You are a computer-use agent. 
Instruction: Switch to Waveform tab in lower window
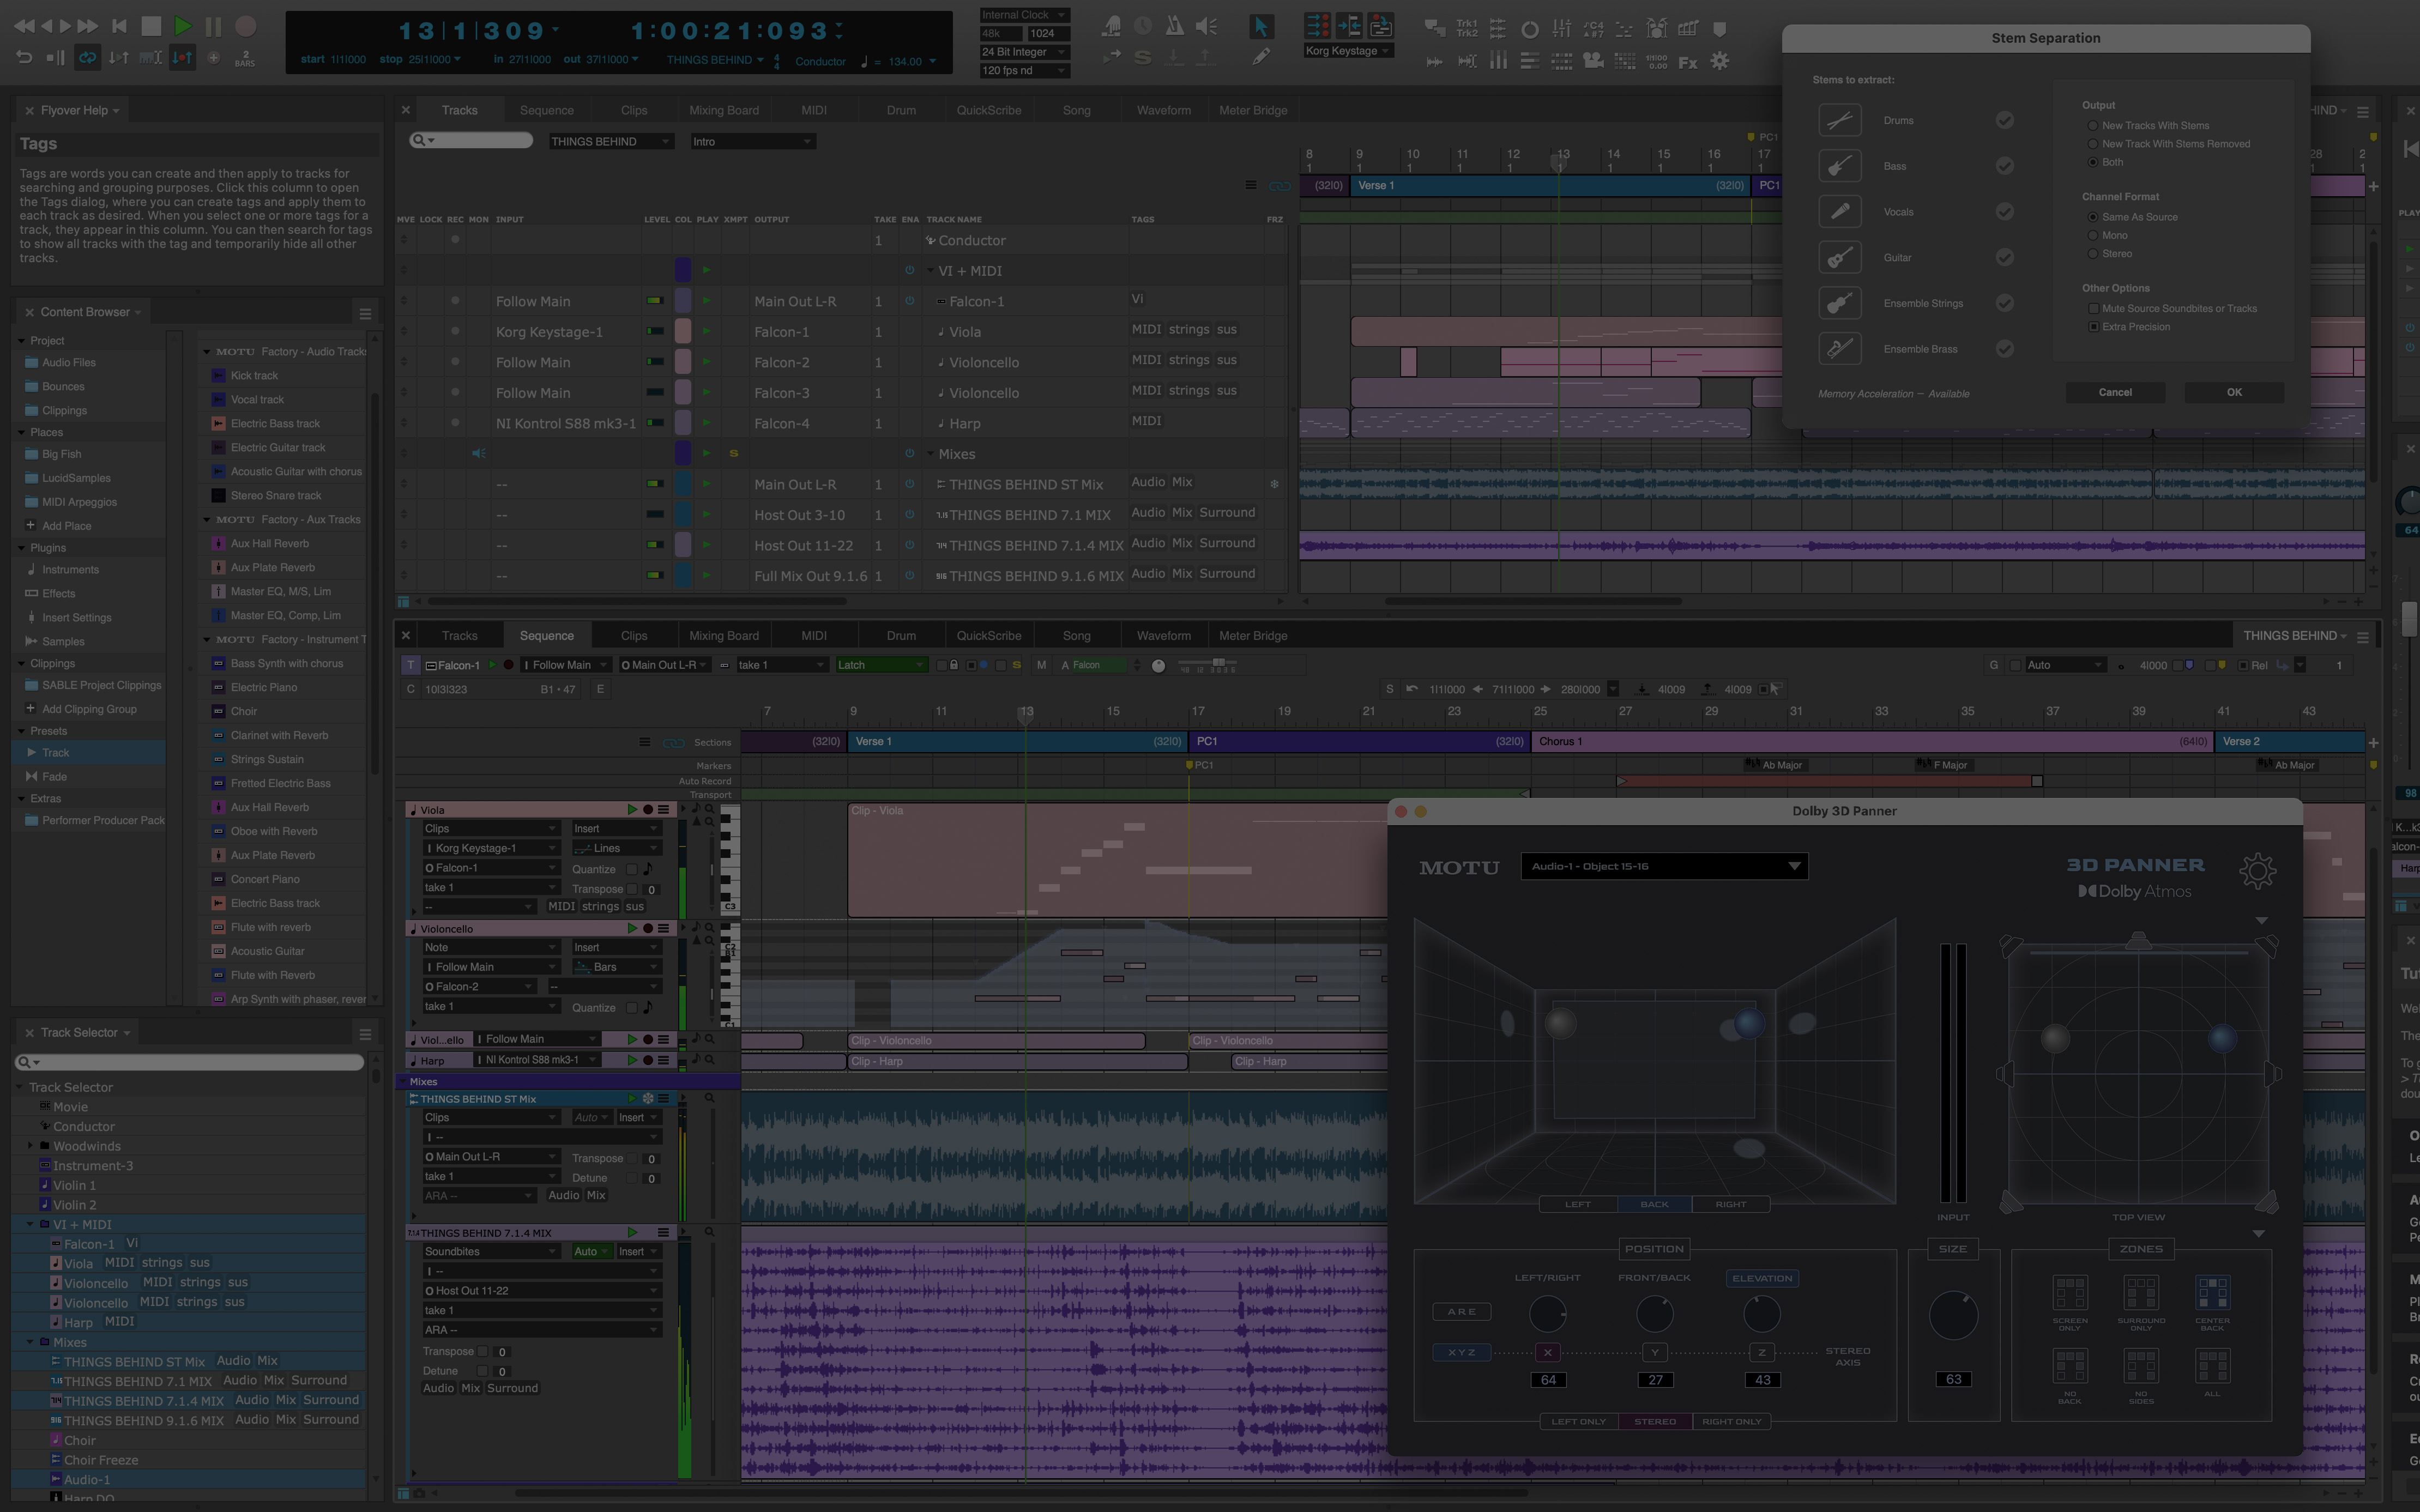1164,635
